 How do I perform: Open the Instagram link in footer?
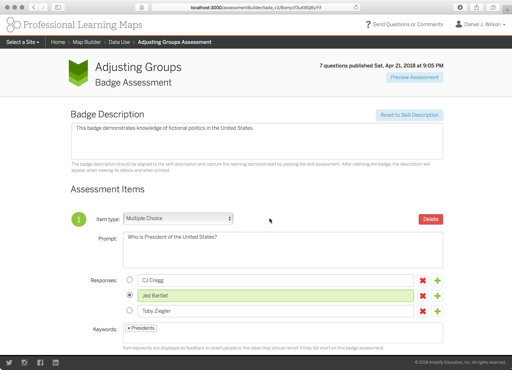(x=24, y=363)
